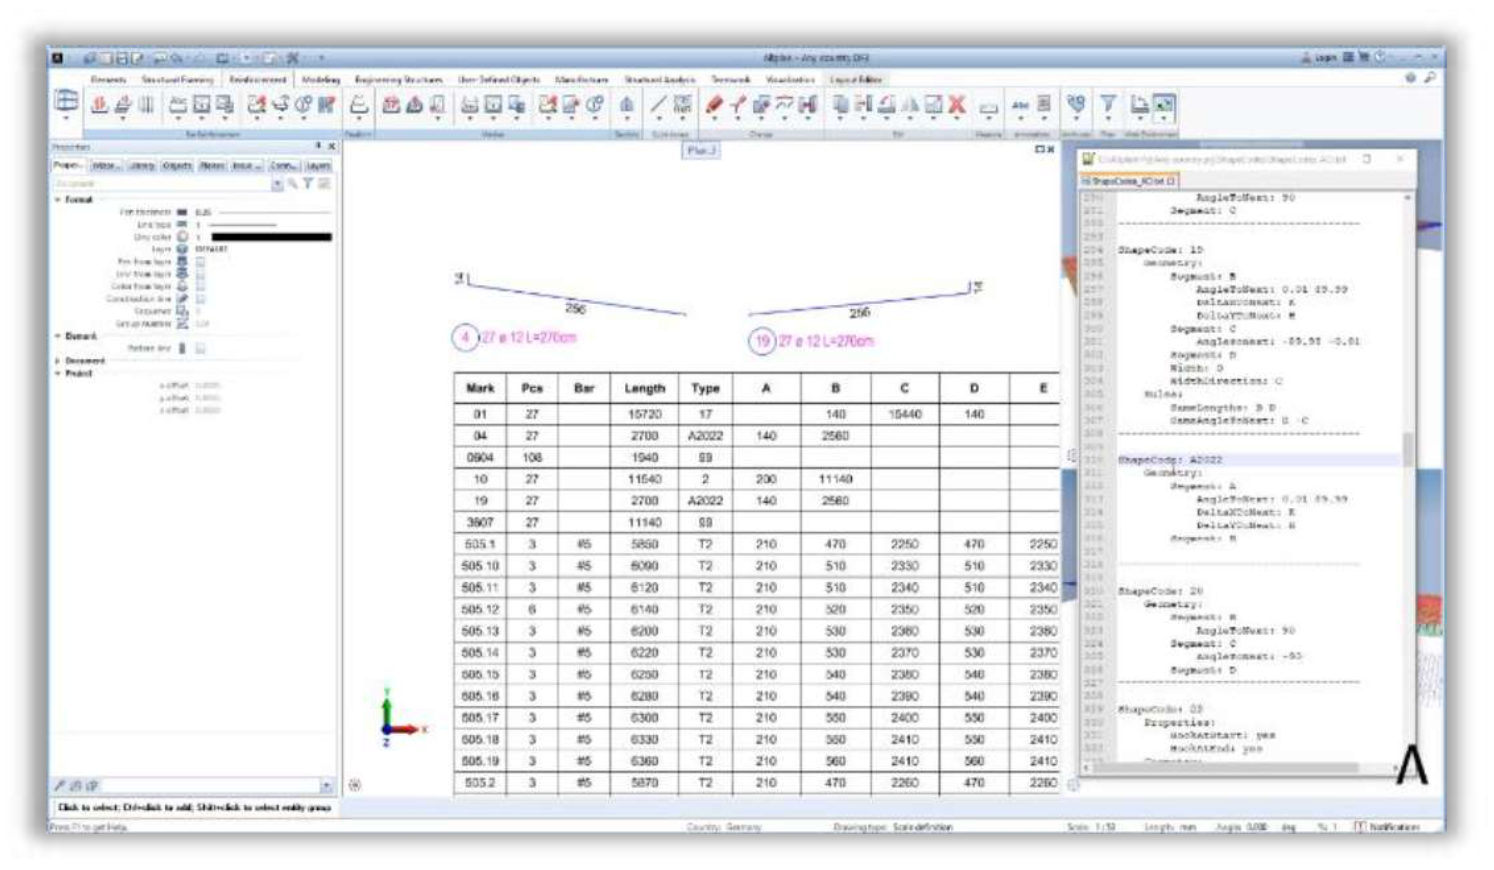
Task: Open the Modeling ribbon tab
Action: coord(320,79)
